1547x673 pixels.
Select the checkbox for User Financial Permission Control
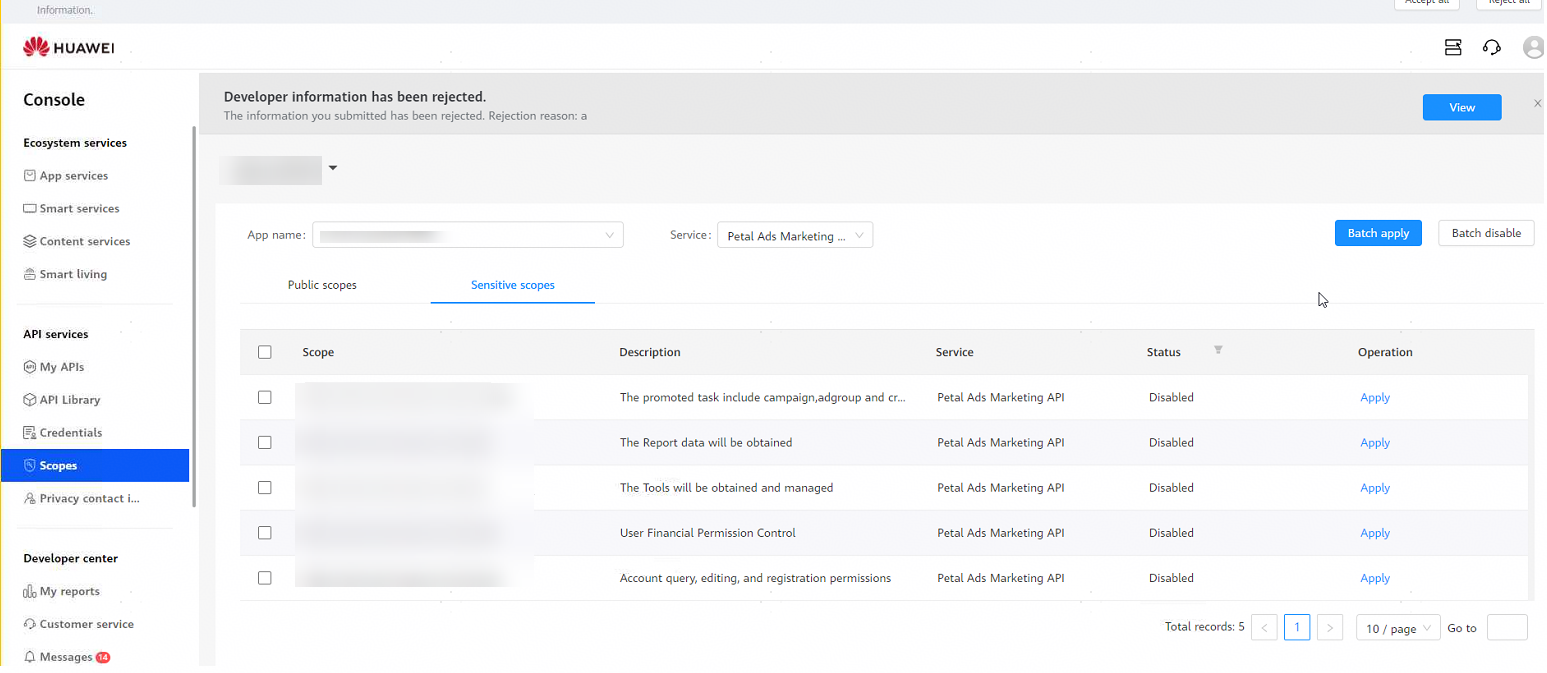[264, 533]
